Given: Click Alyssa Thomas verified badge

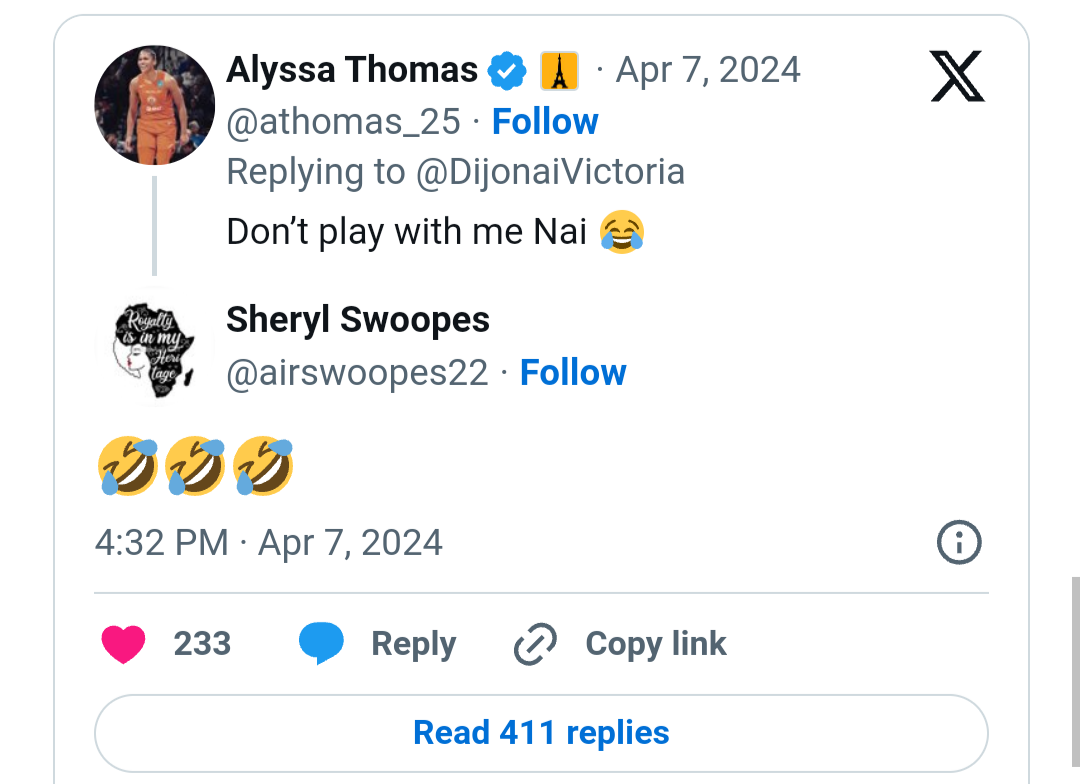Looking at the screenshot, I should click(507, 71).
